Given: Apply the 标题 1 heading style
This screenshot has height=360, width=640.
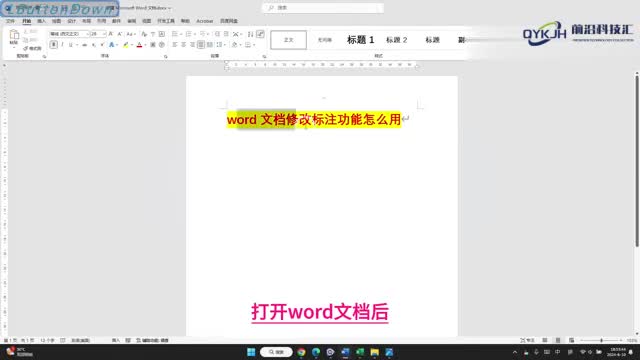Looking at the screenshot, I should click(x=360, y=40).
